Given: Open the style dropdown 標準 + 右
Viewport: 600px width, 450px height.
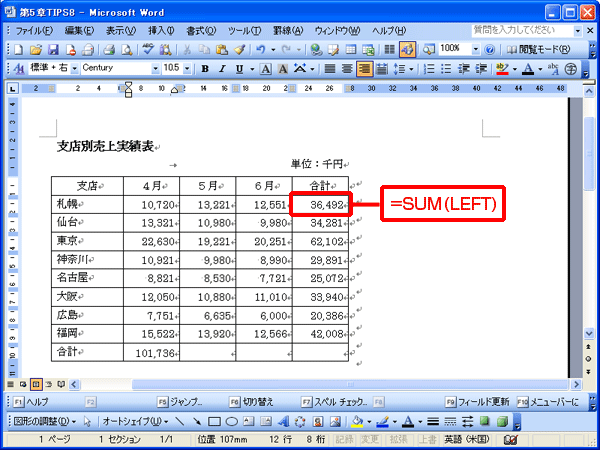Looking at the screenshot, I should click(75, 69).
